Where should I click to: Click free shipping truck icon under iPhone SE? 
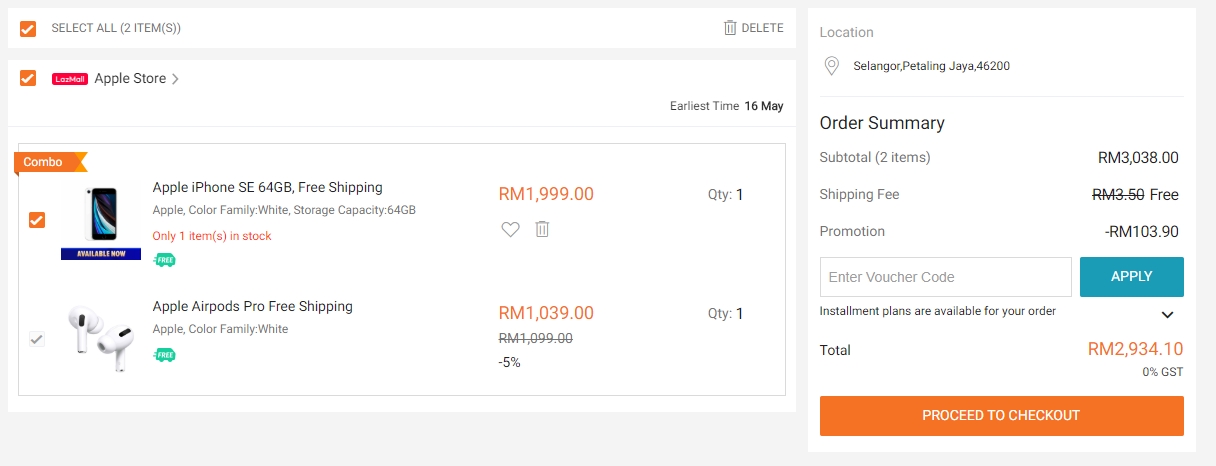[164, 260]
